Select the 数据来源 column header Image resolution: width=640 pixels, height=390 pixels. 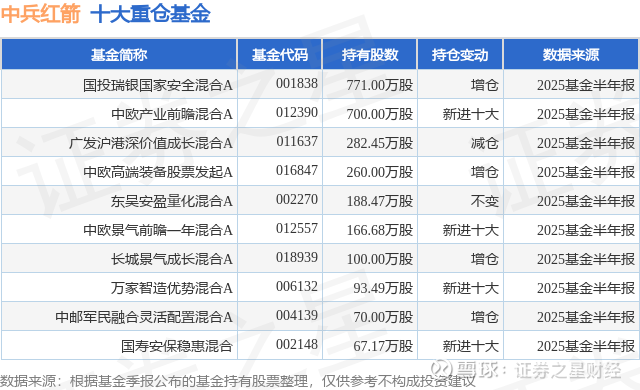(x=571, y=55)
